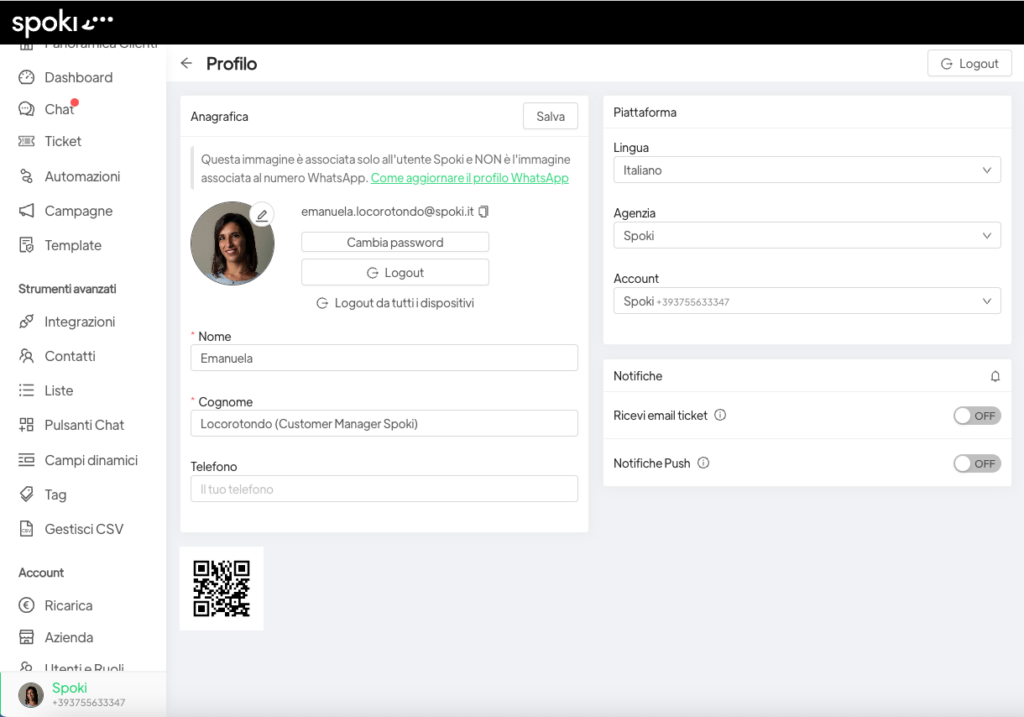Click the Tag icon in sidebar
The height and width of the screenshot is (717, 1024).
pyautogui.click(x=27, y=495)
